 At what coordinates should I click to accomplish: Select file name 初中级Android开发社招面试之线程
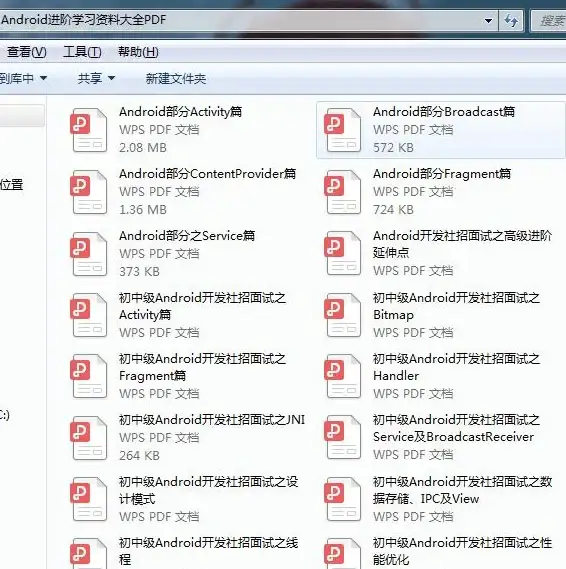pos(209,551)
